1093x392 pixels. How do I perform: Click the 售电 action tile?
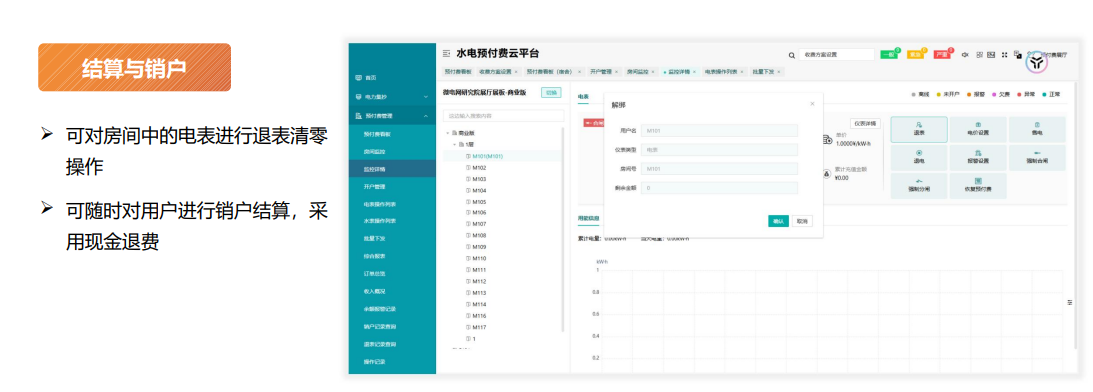pyautogui.click(x=1037, y=129)
